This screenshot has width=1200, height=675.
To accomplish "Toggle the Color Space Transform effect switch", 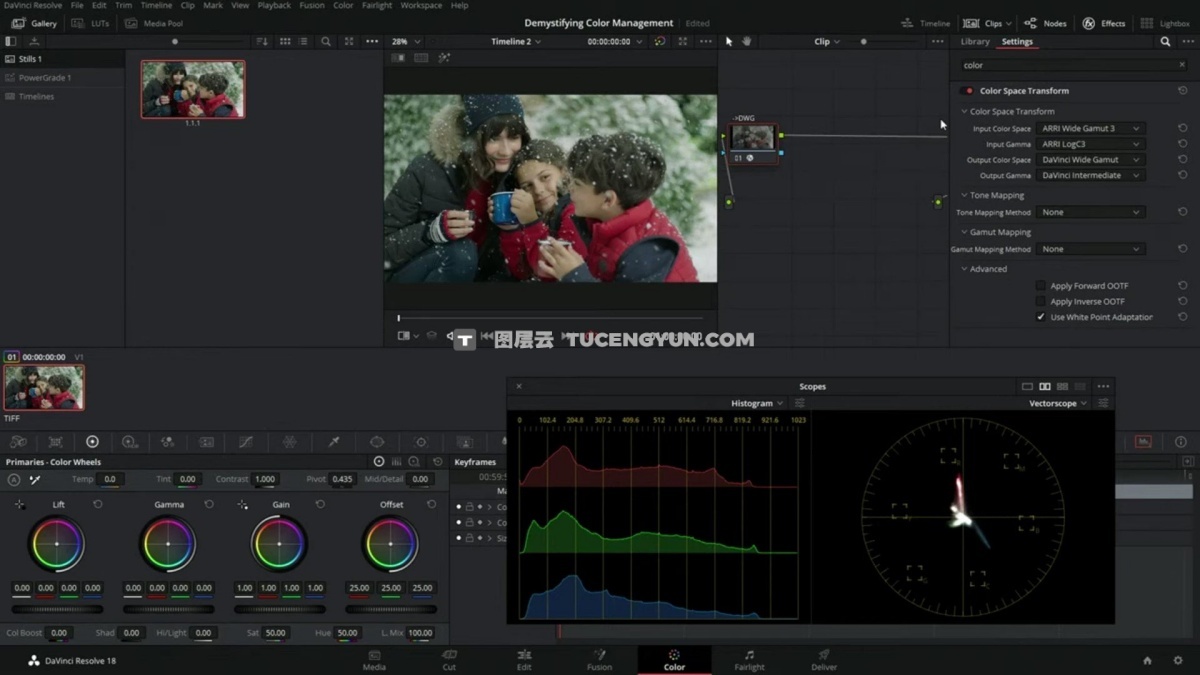I will tap(966, 91).
